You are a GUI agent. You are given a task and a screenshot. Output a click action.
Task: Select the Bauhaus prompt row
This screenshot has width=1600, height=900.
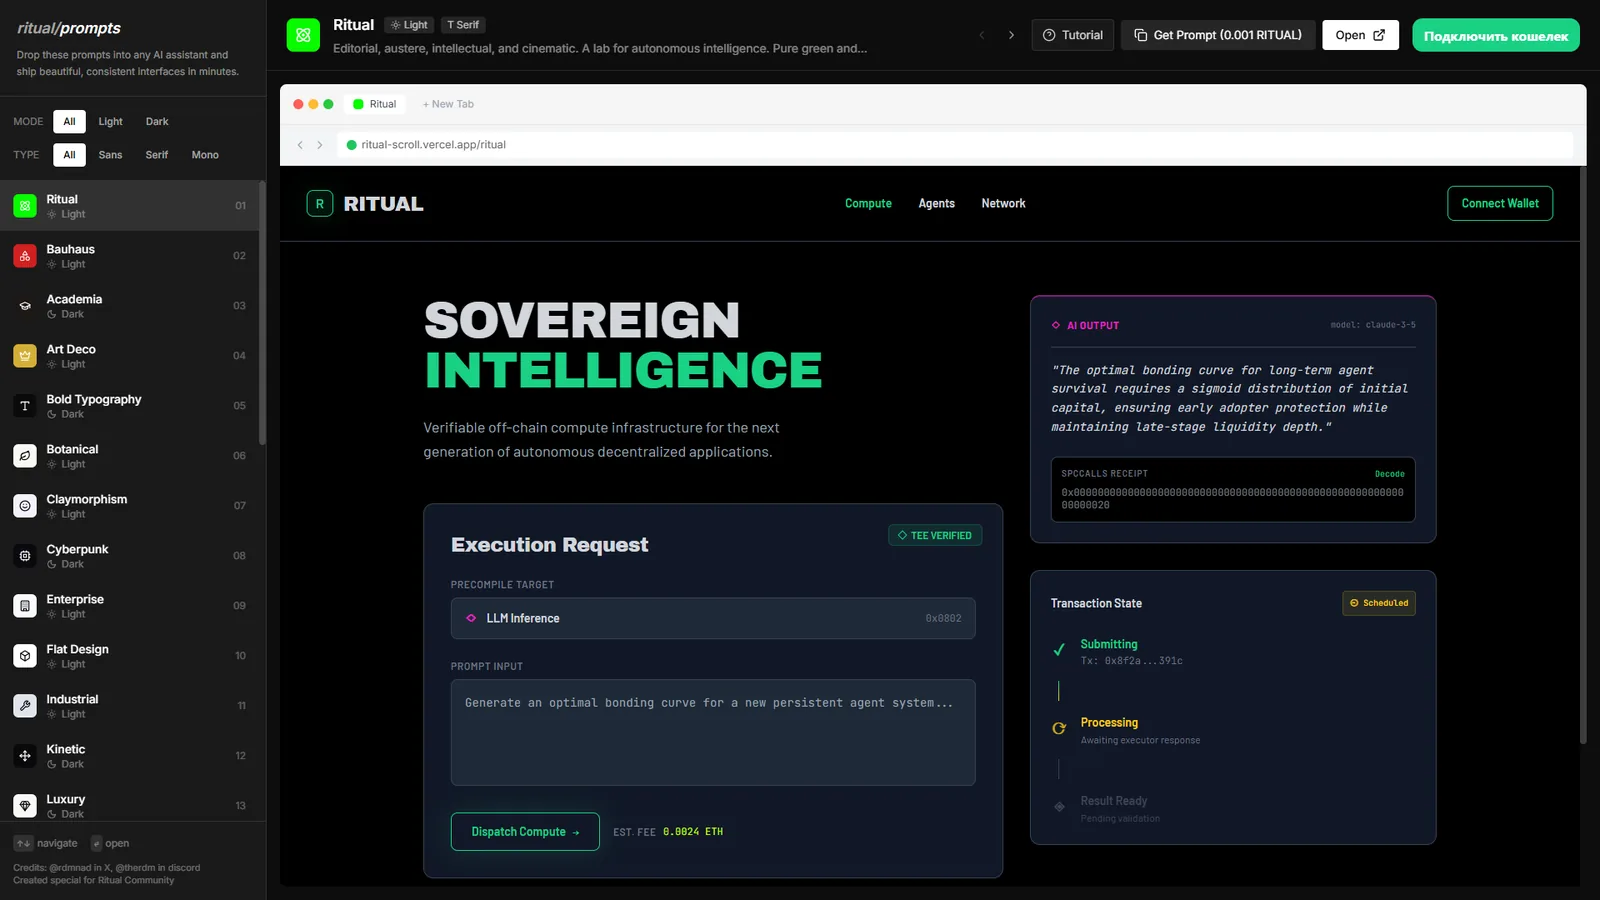129,256
